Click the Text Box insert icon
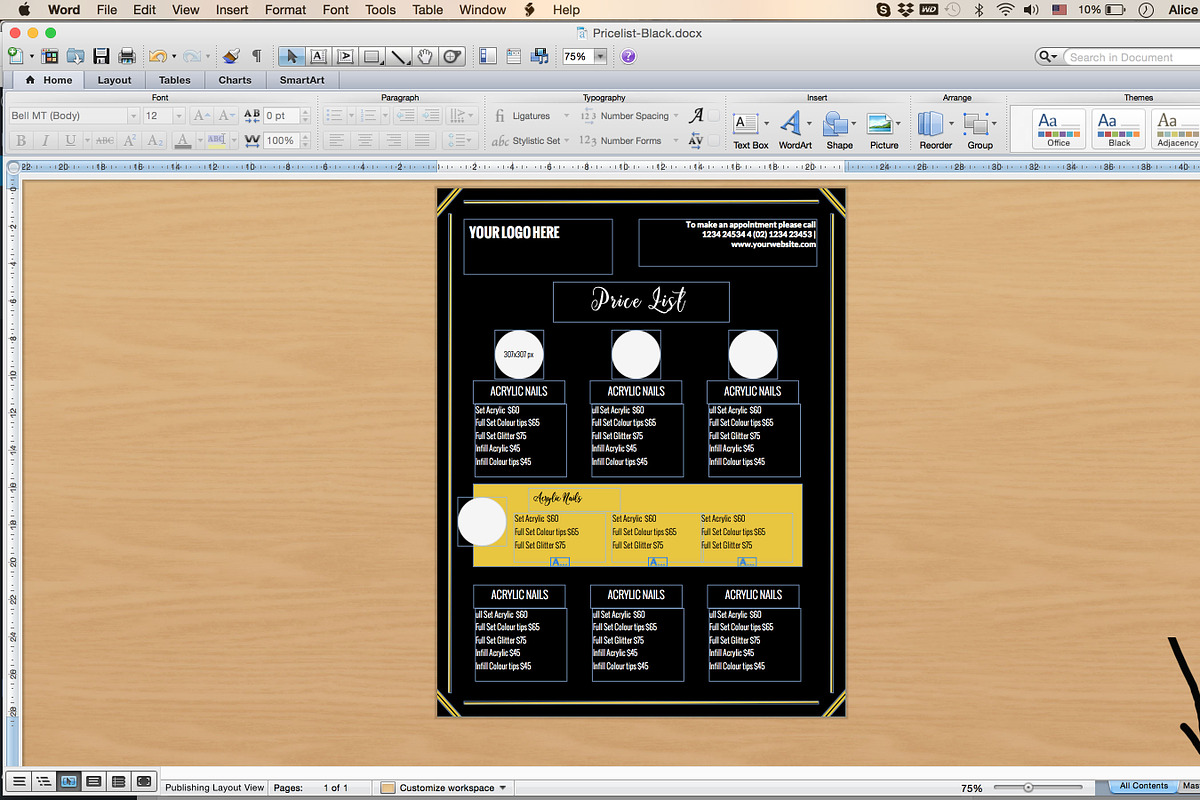Viewport: 1200px width, 800px height. [749, 128]
